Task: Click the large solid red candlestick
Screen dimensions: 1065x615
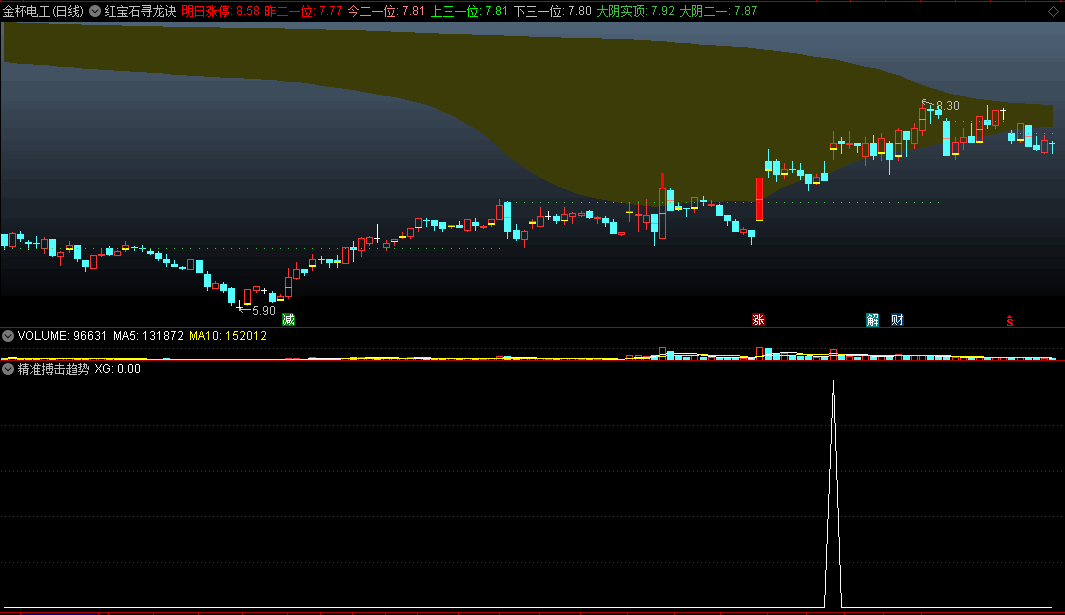Action: [x=759, y=199]
